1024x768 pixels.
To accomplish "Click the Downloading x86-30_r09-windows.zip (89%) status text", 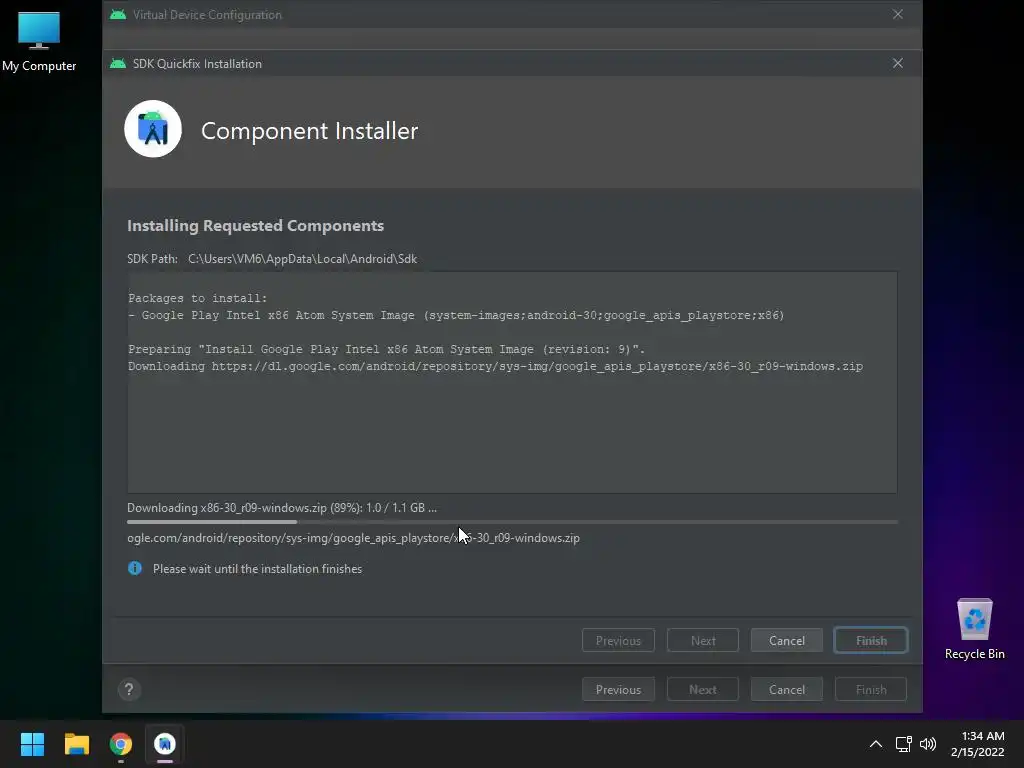I will pos(282,507).
